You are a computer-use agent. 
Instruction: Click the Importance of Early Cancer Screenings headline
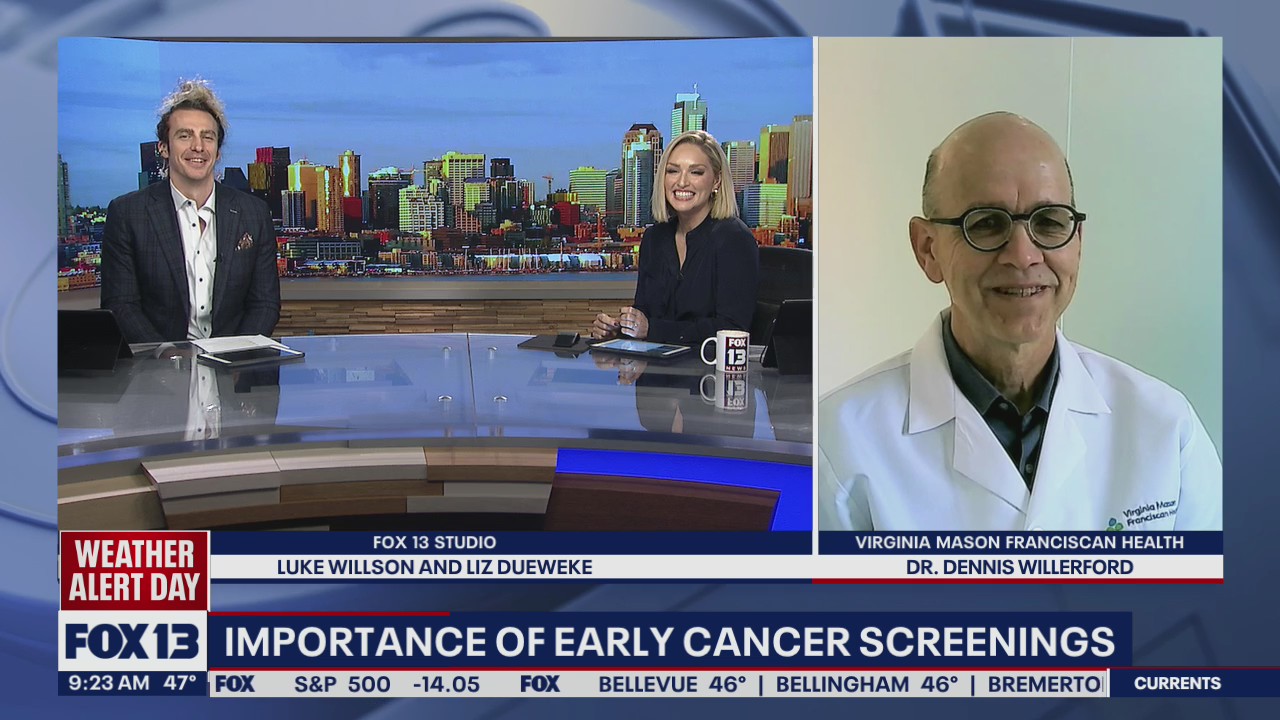[x=669, y=641]
